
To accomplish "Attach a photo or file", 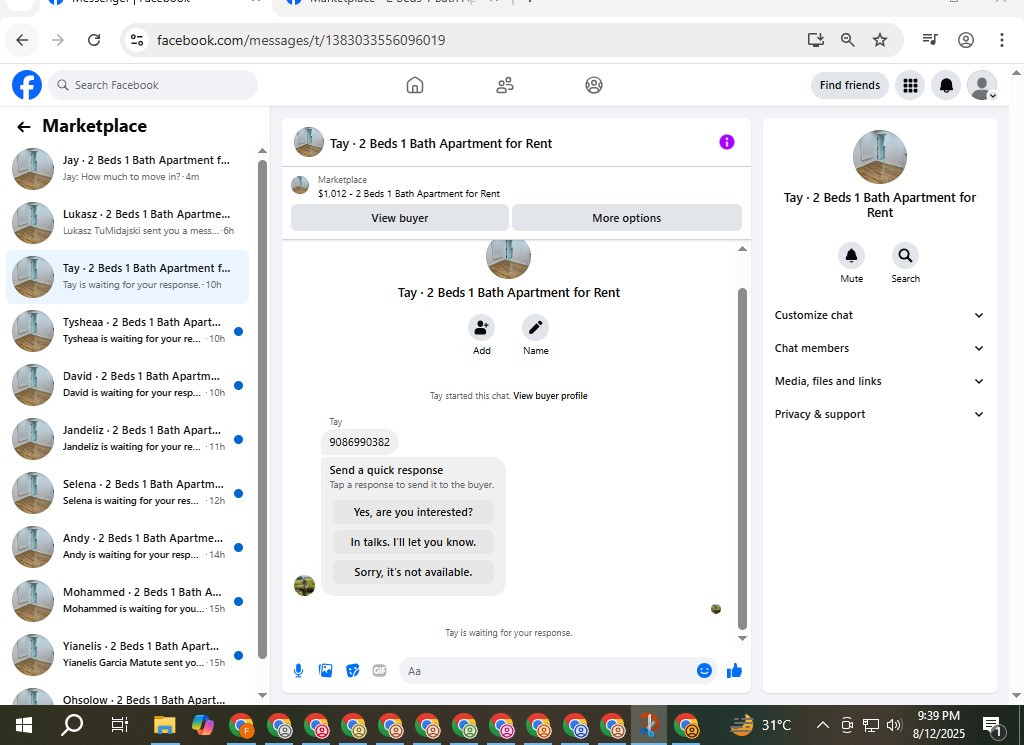I will click(325, 671).
